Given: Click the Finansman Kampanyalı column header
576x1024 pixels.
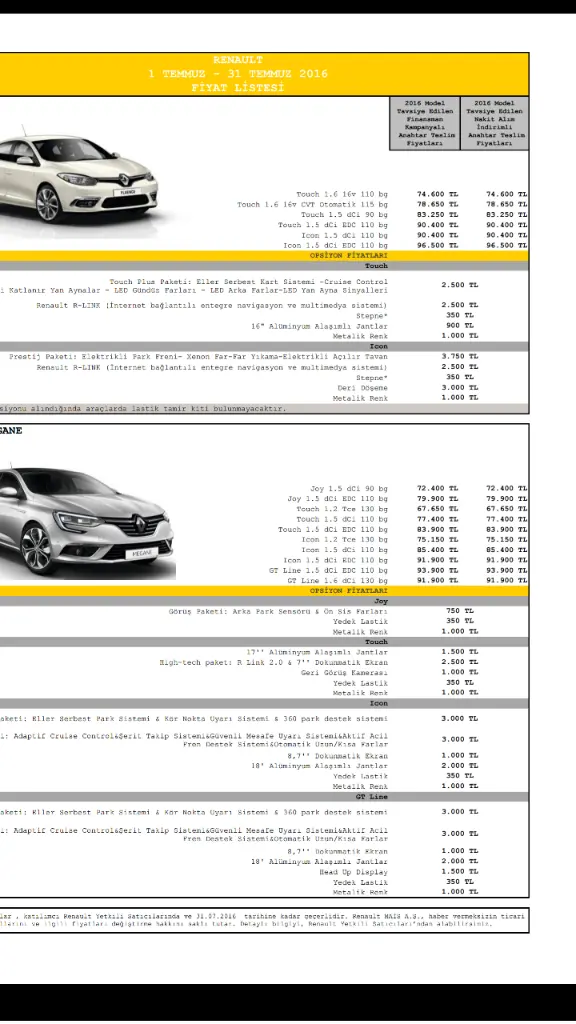Looking at the screenshot, I should click(x=425, y=123).
